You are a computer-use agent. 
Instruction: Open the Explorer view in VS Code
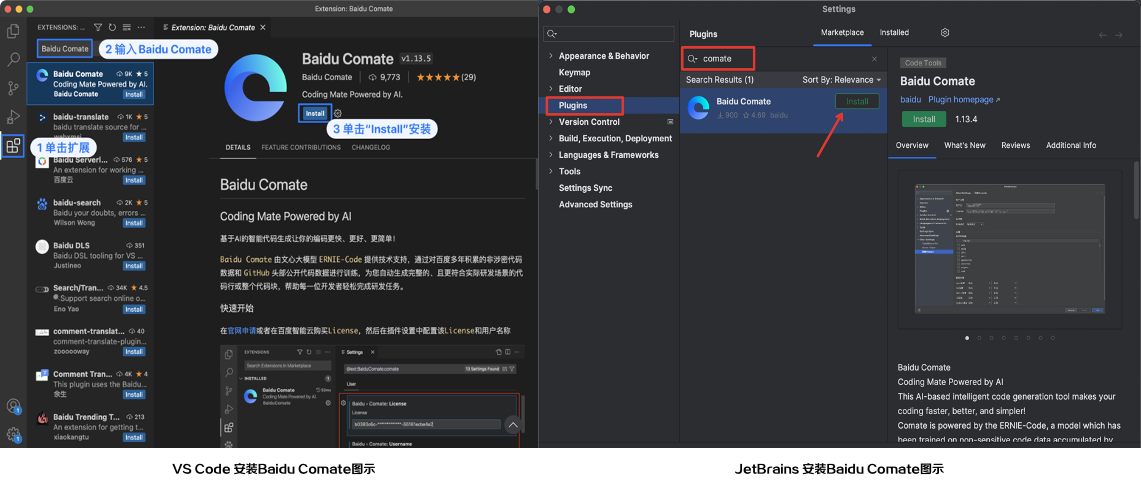(13, 31)
